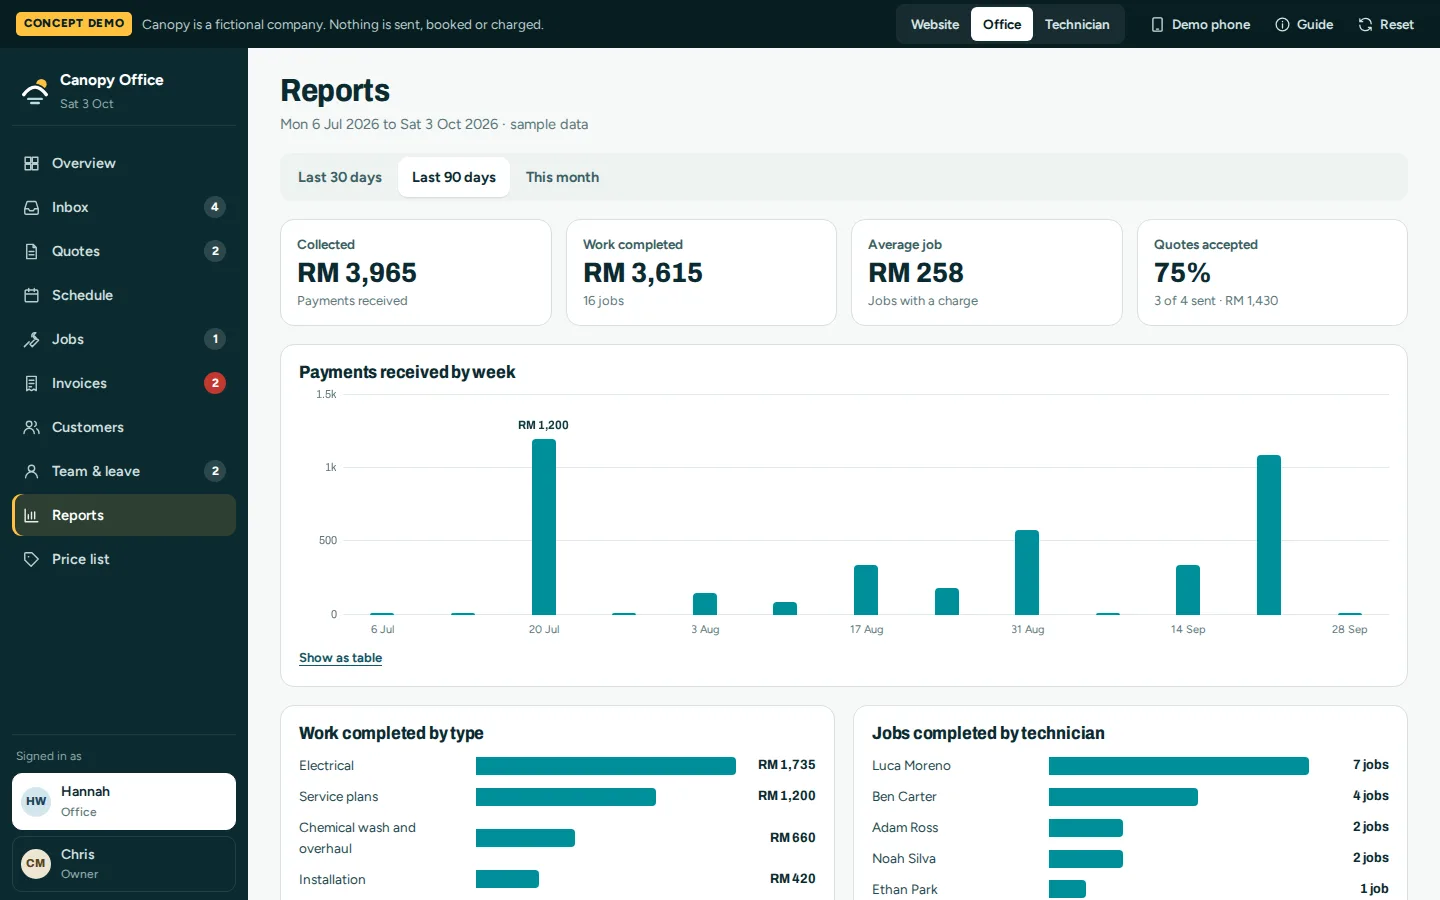Click the Show as table link

[340, 658]
